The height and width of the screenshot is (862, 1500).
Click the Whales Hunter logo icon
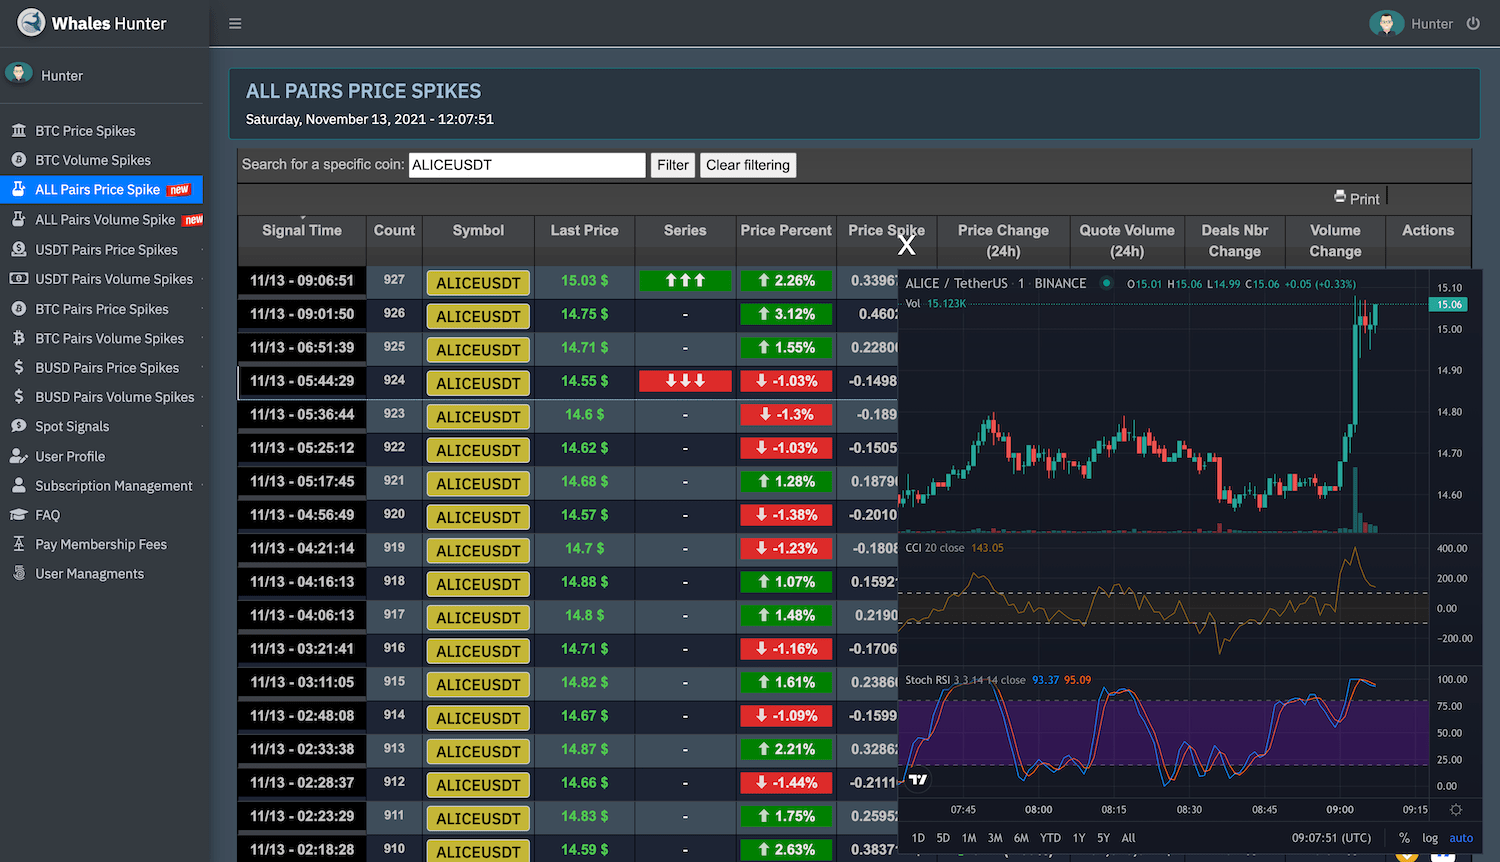click(32, 22)
